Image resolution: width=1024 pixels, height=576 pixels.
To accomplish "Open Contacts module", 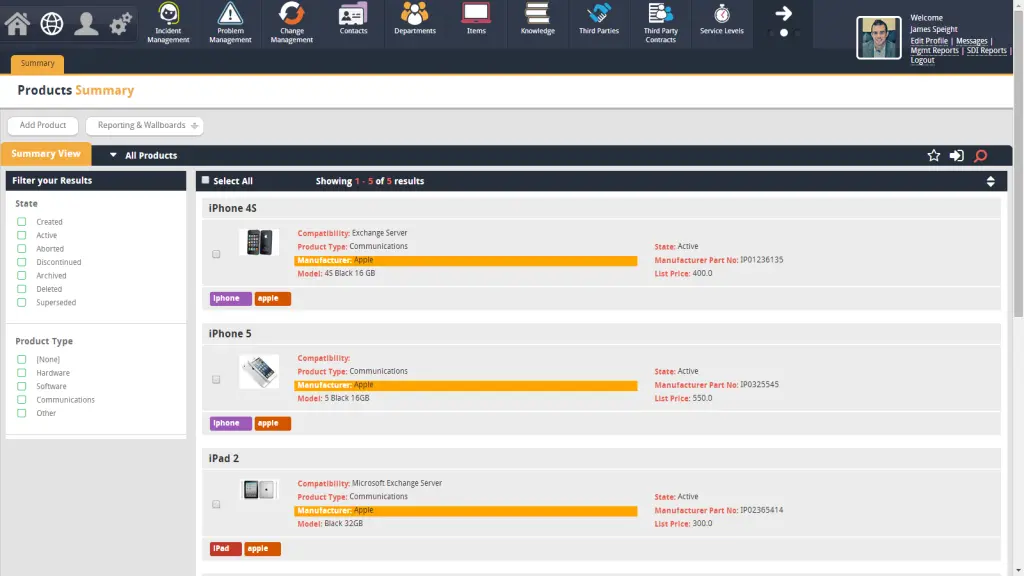I will (353, 20).
